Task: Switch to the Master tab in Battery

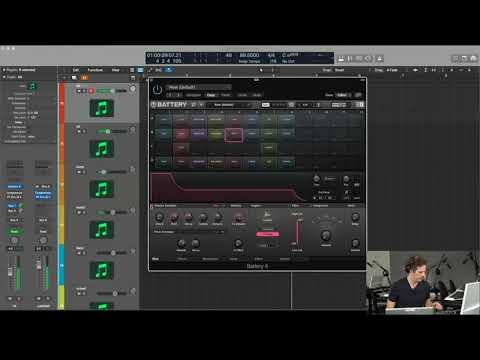Action: pyautogui.click(x=285, y=259)
